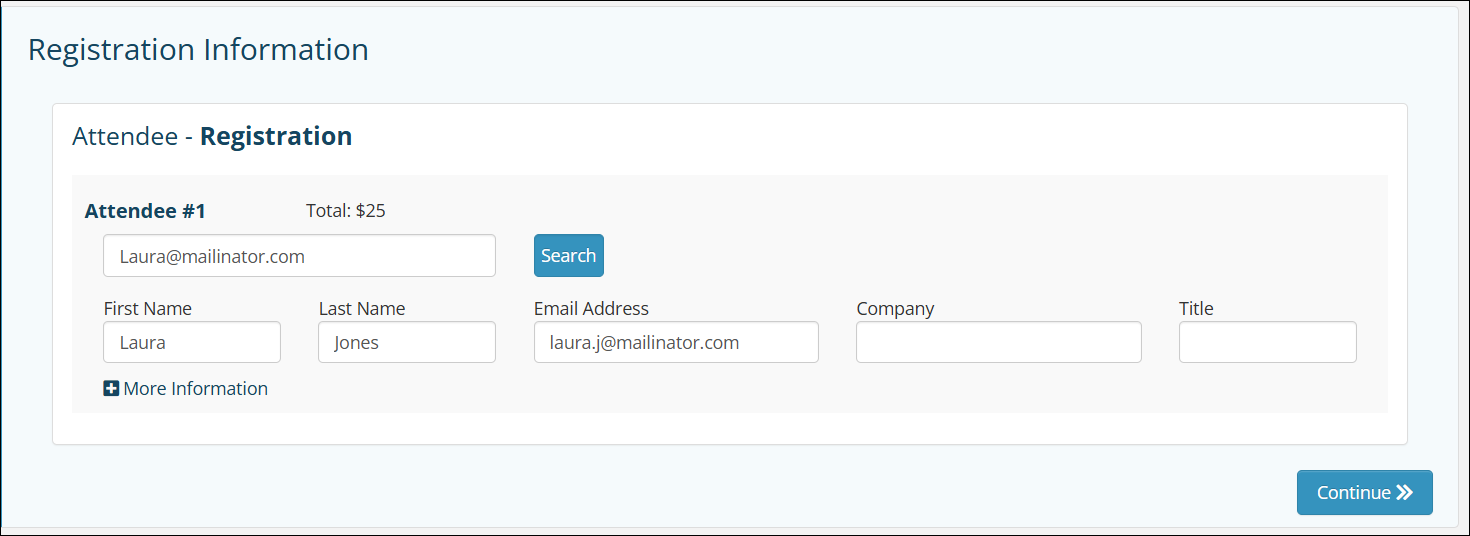Click the Registration Information page heading
The height and width of the screenshot is (536, 1470).
tap(198, 50)
